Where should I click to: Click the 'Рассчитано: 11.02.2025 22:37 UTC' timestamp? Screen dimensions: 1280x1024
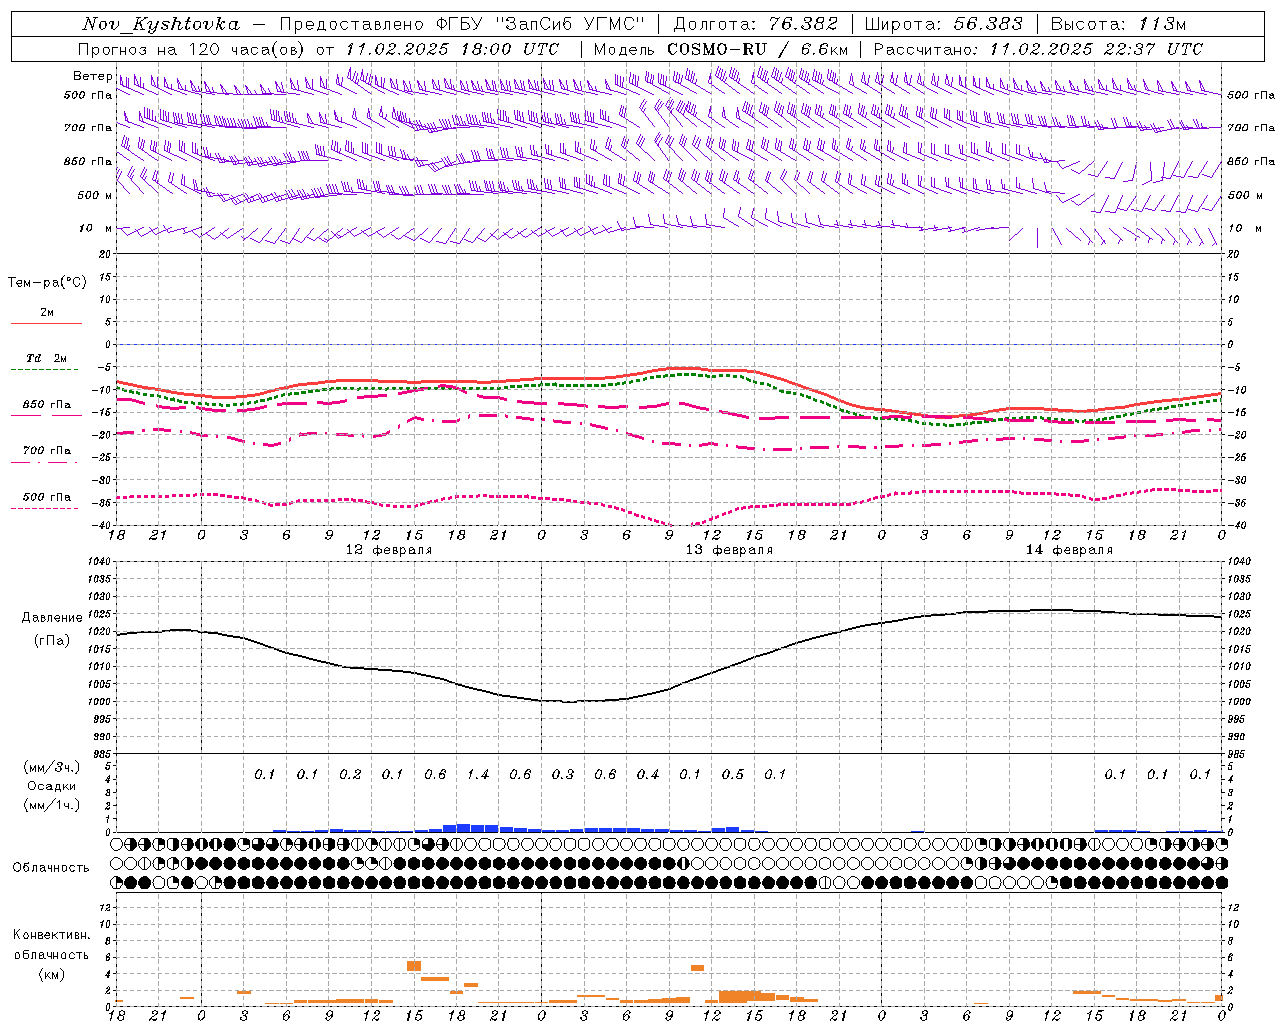[1038, 49]
